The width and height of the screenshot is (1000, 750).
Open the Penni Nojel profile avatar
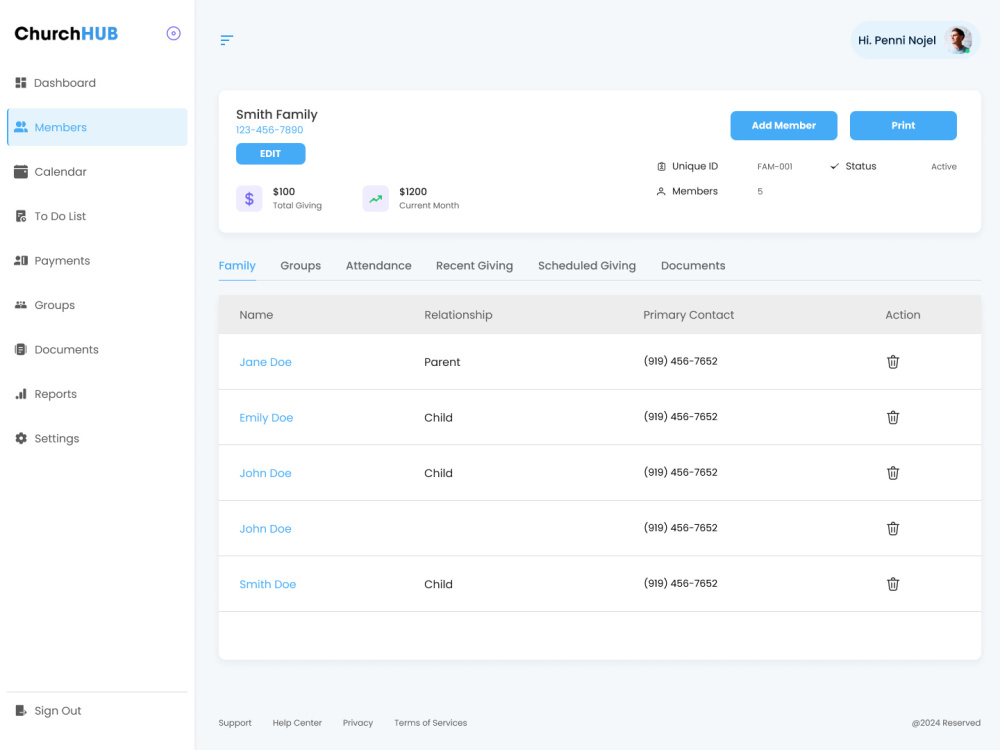click(958, 40)
